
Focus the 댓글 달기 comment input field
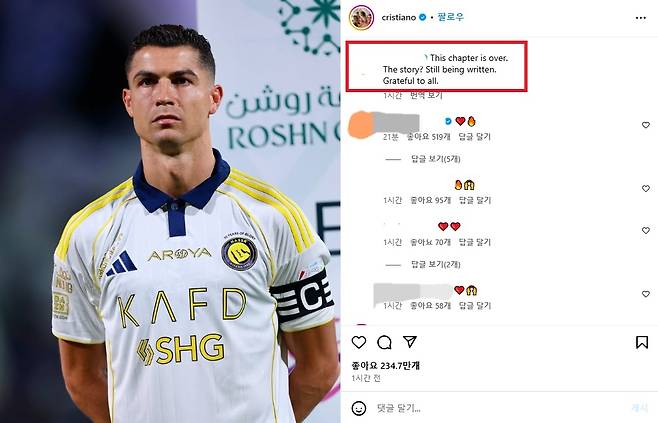pos(499,408)
